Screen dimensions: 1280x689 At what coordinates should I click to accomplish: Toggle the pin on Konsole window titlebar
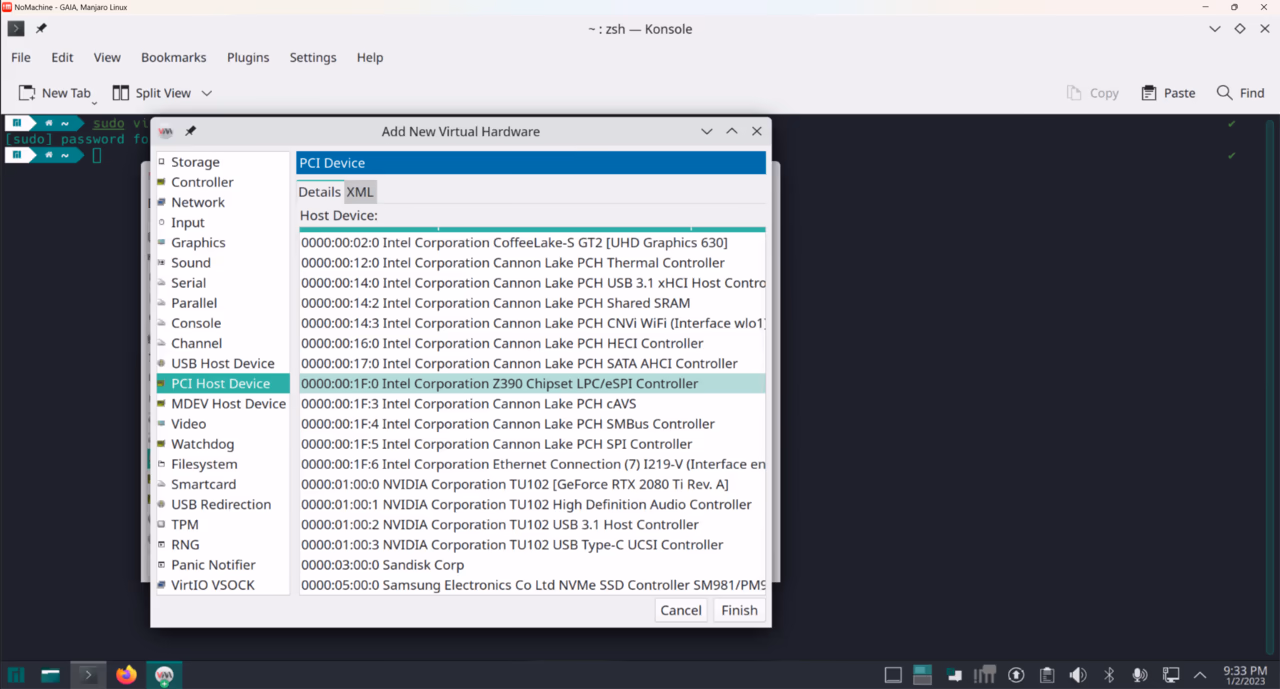[40, 29]
